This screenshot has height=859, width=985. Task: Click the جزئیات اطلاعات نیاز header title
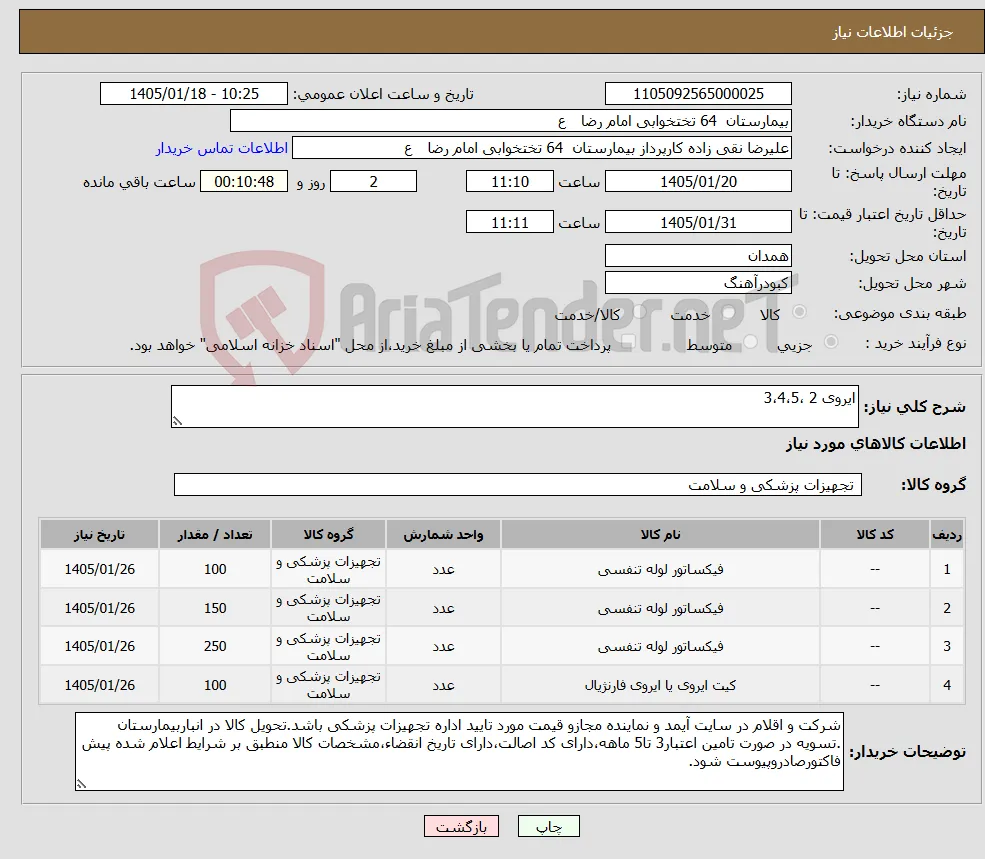(x=893, y=32)
